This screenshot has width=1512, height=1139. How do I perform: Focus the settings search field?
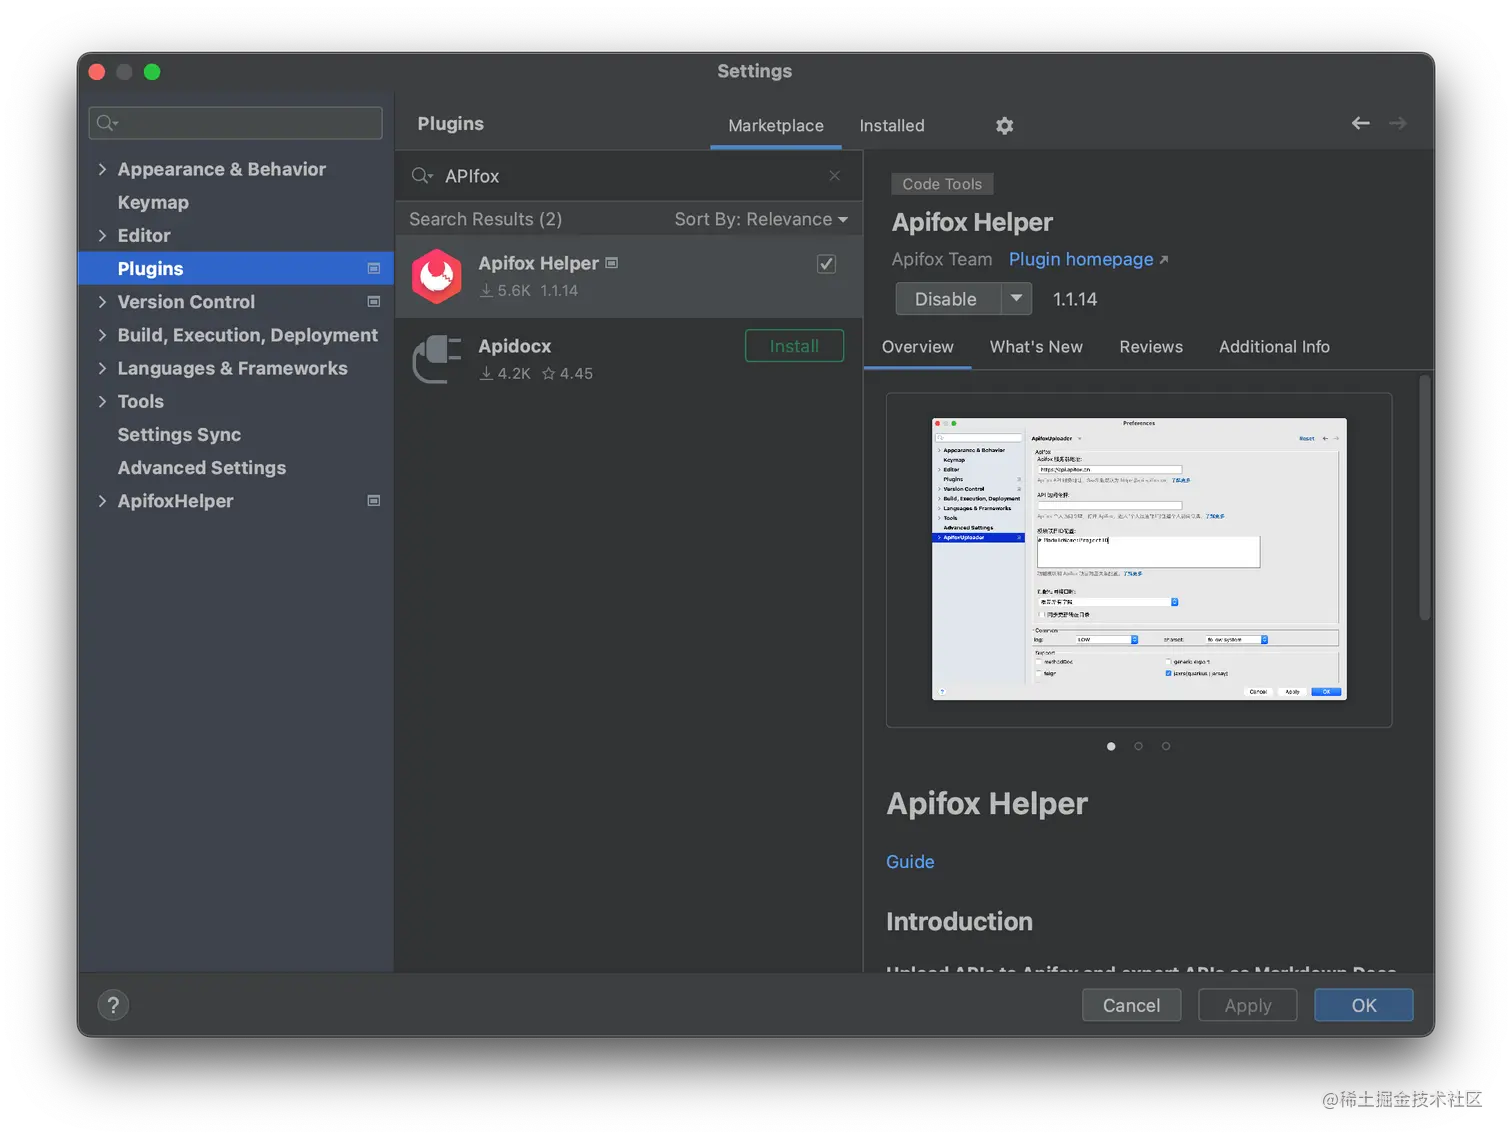(x=236, y=123)
